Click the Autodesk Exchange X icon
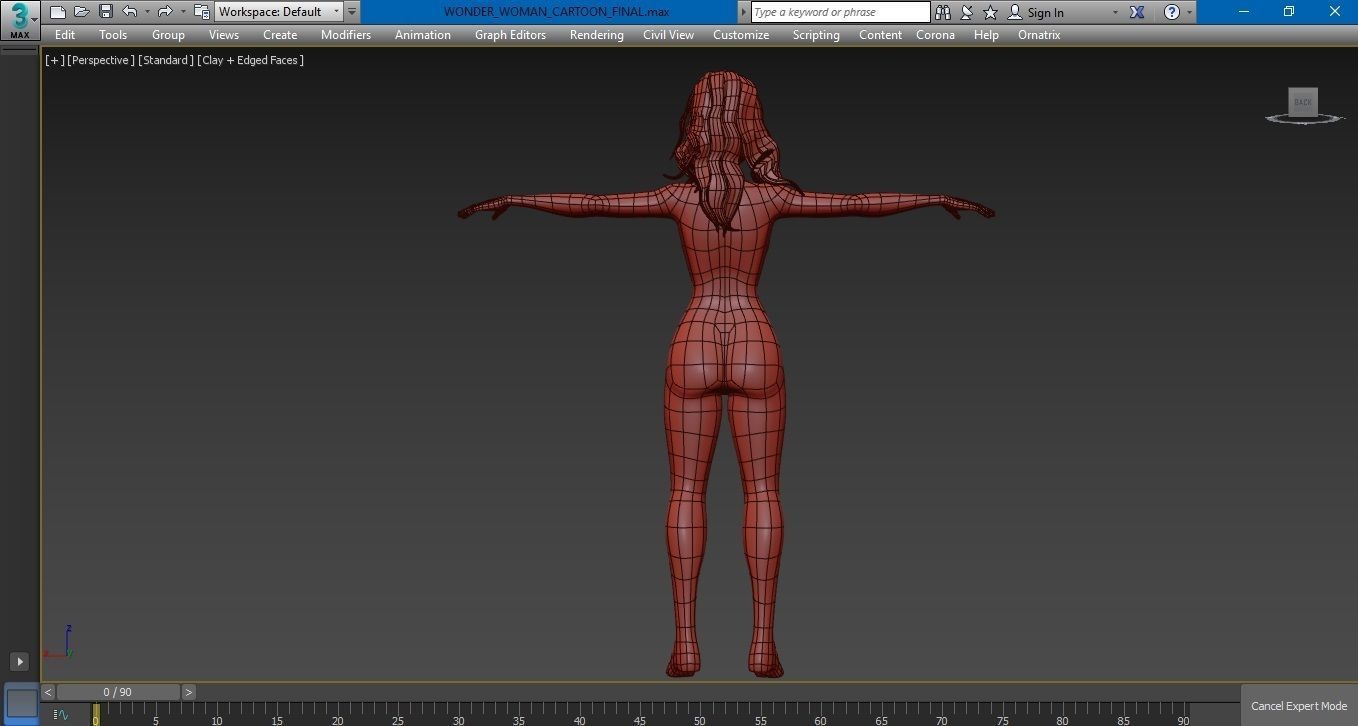The height and width of the screenshot is (726, 1358). click(1137, 12)
